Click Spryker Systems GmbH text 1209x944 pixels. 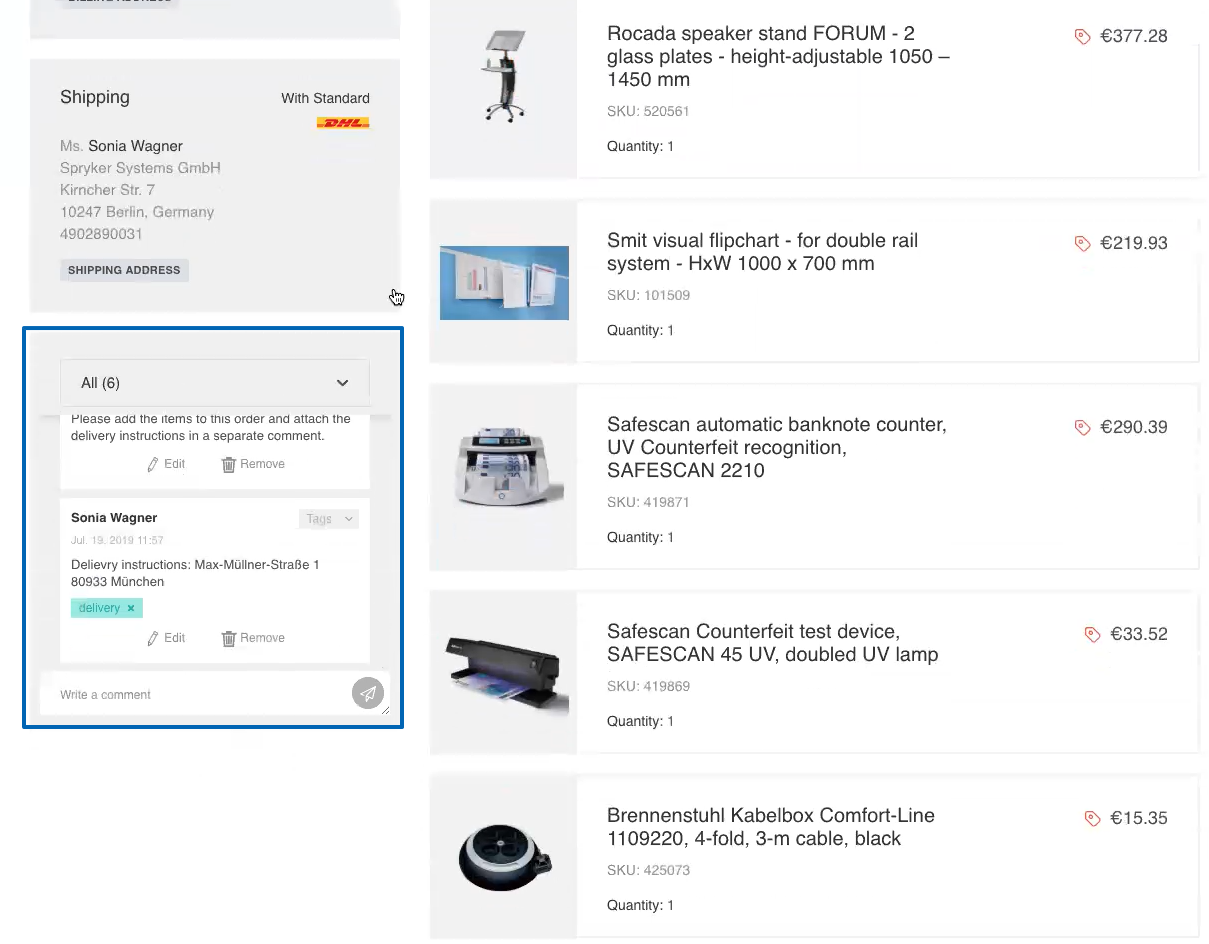tap(140, 168)
